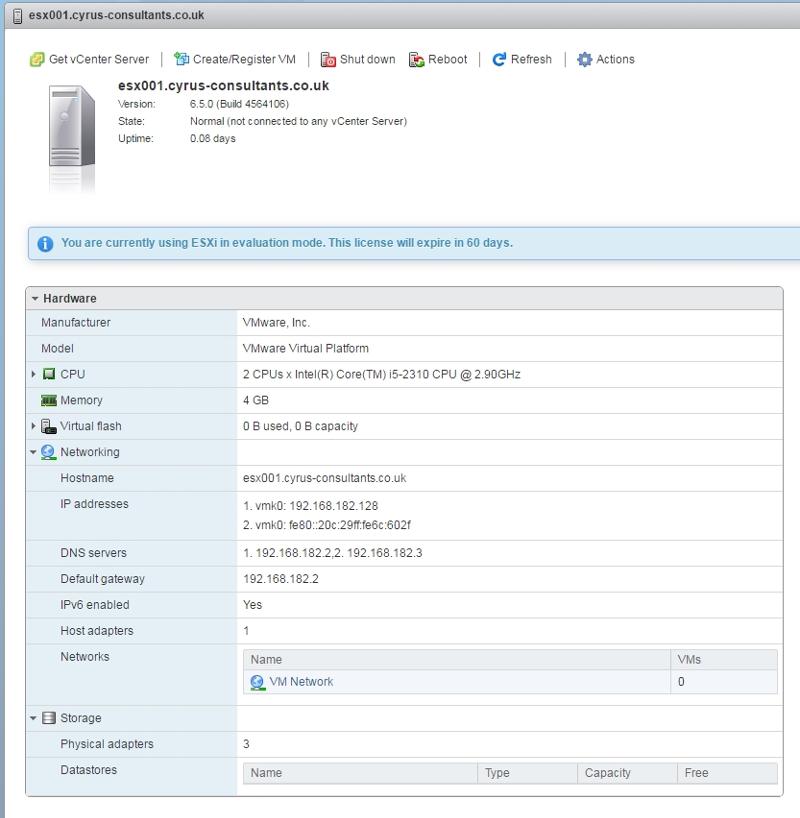Screen dimensions: 800x818
Task: Open the VM Network link
Action: pyautogui.click(x=301, y=682)
